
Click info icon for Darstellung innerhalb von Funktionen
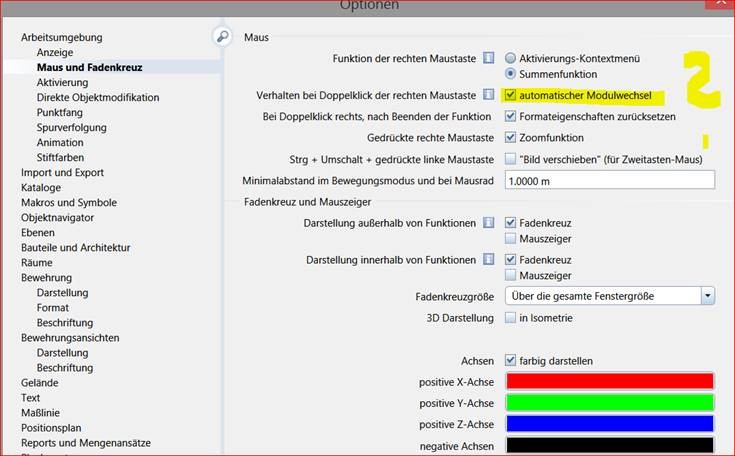pyautogui.click(x=489, y=259)
